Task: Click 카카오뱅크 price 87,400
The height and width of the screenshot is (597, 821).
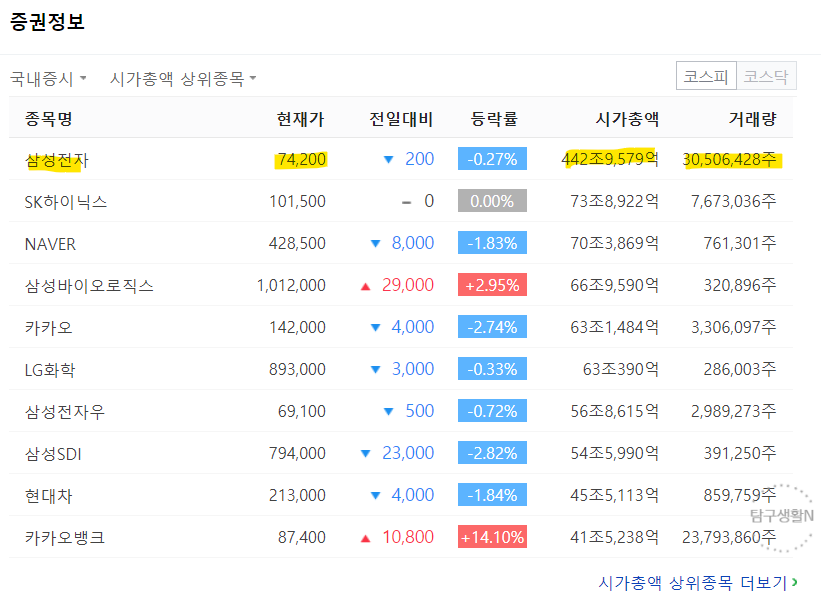Action: pyautogui.click(x=302, y=537)
